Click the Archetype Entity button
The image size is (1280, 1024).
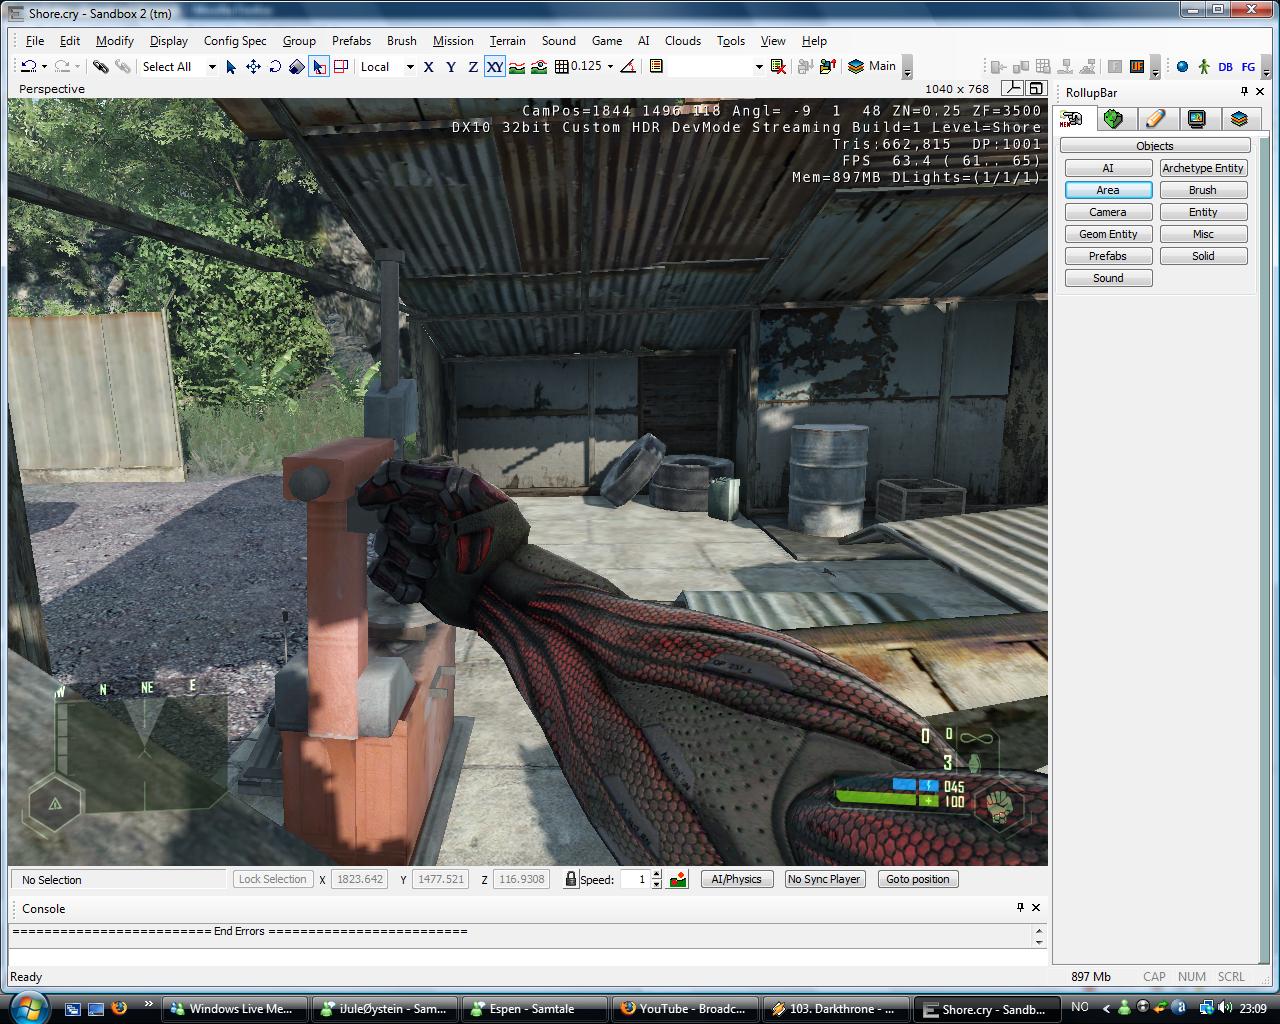[x=1203, y=168]
